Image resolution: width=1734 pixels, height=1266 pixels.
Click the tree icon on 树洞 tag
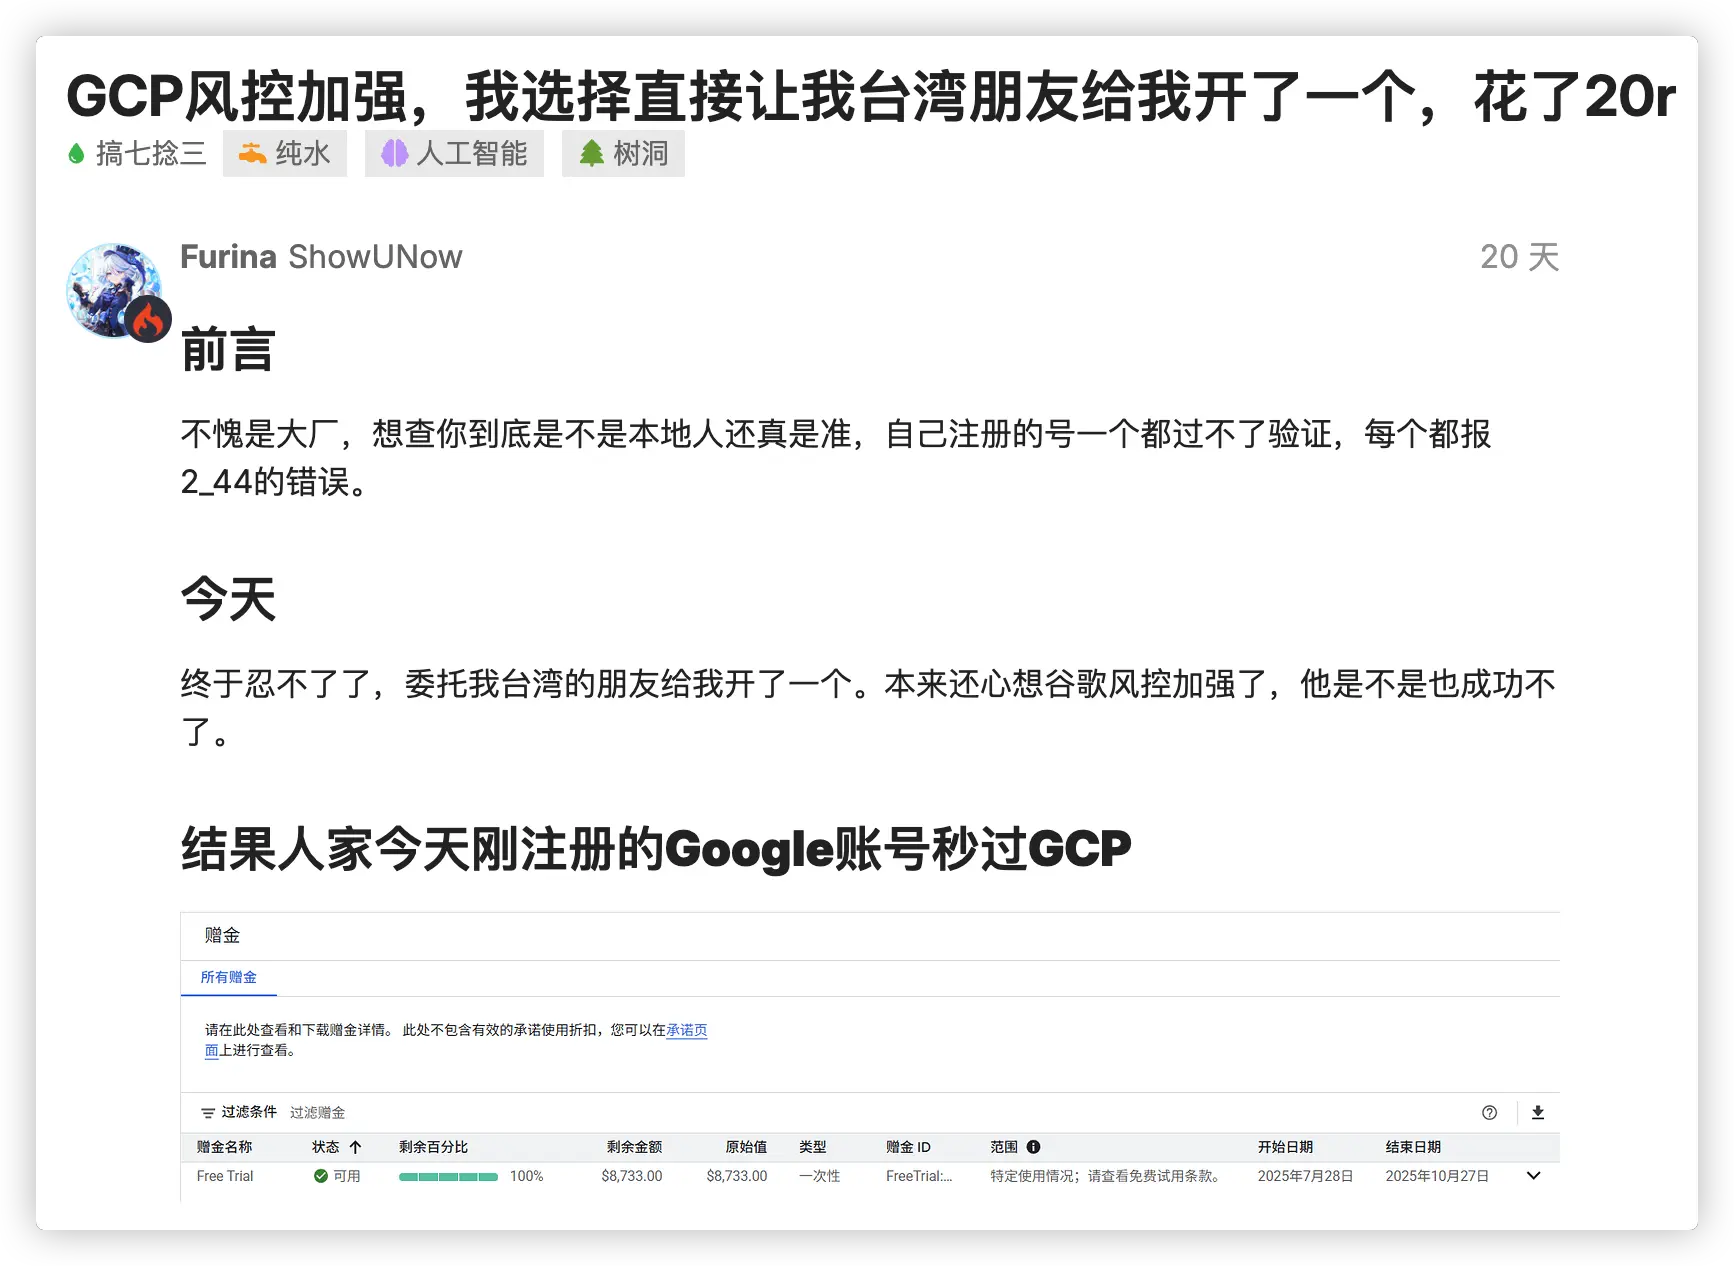[x=592, y=153]
